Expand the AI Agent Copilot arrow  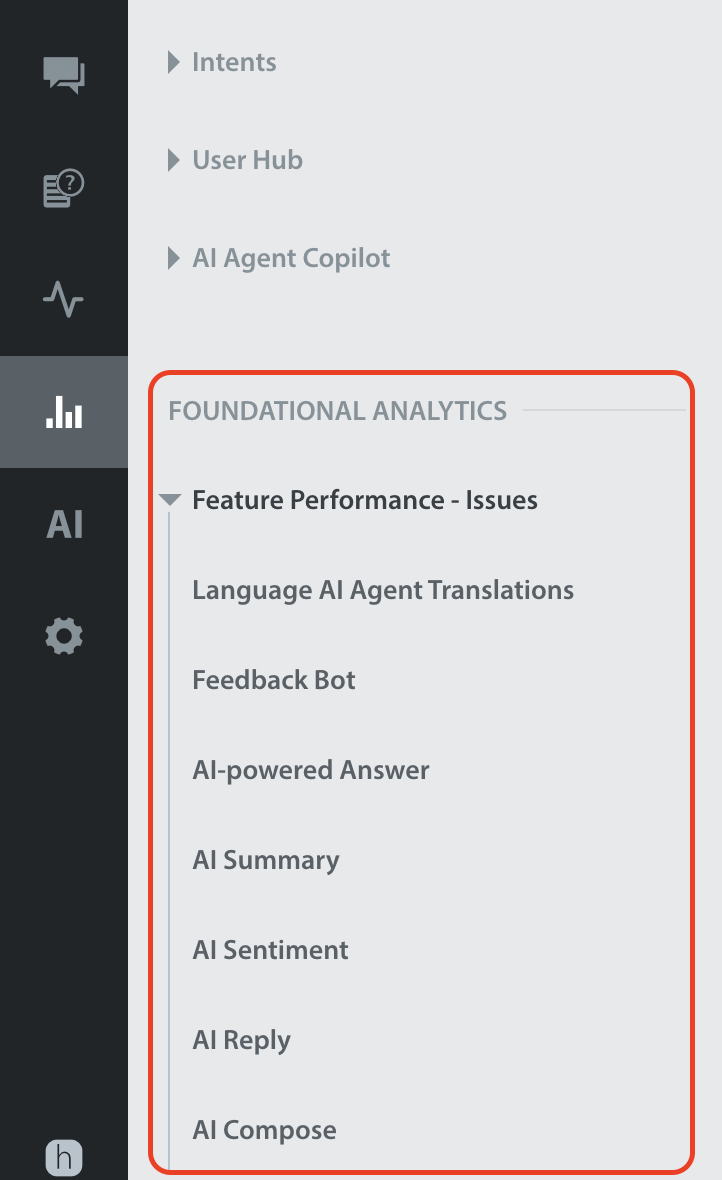point(174,258)
